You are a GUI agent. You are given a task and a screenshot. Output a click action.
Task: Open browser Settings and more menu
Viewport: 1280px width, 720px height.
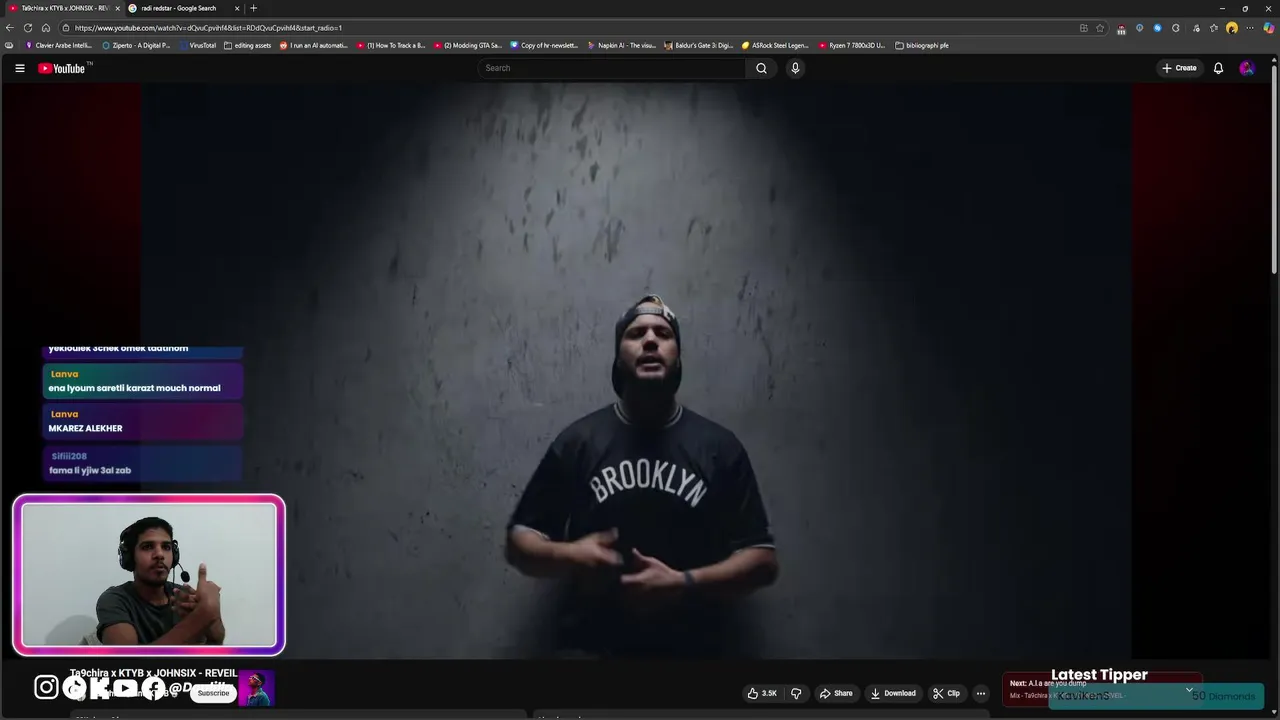(1250, 28)
